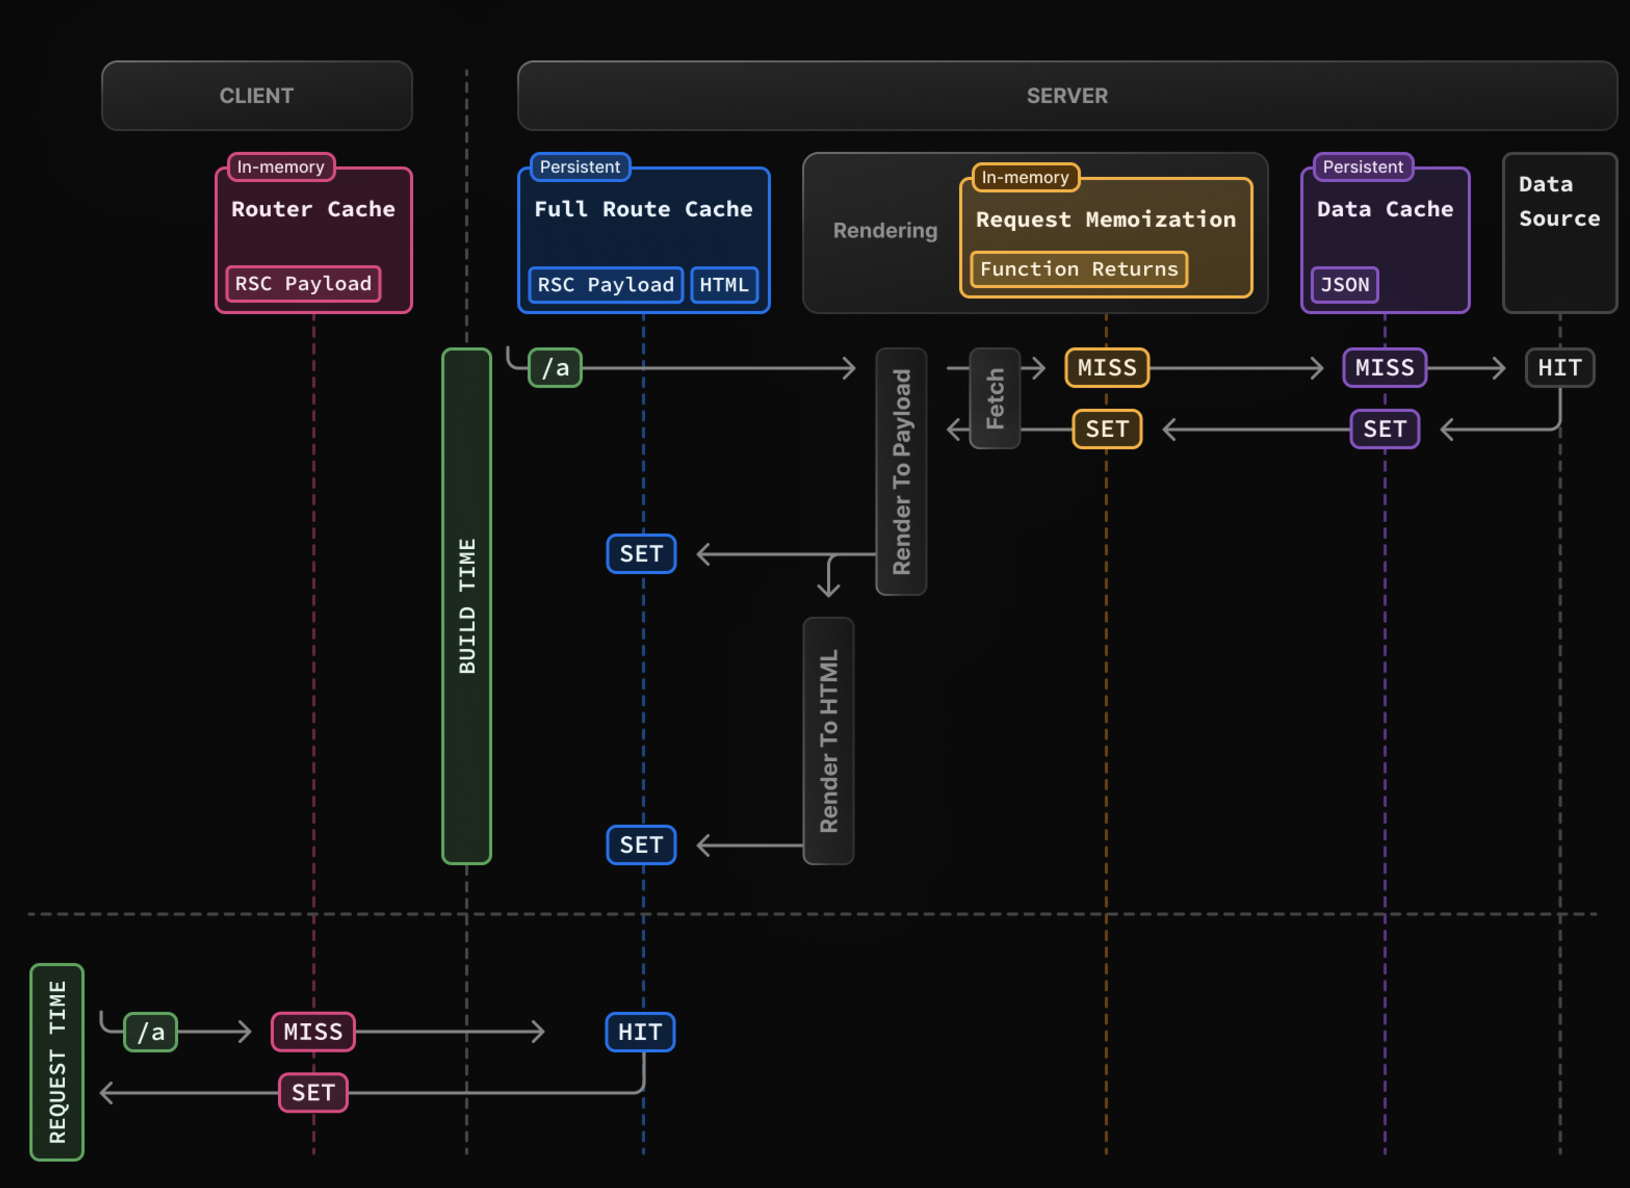Viewport: 1630px width, 1188px height.
Task: Select the Data Cache title
Action: tap(1385, 209)
